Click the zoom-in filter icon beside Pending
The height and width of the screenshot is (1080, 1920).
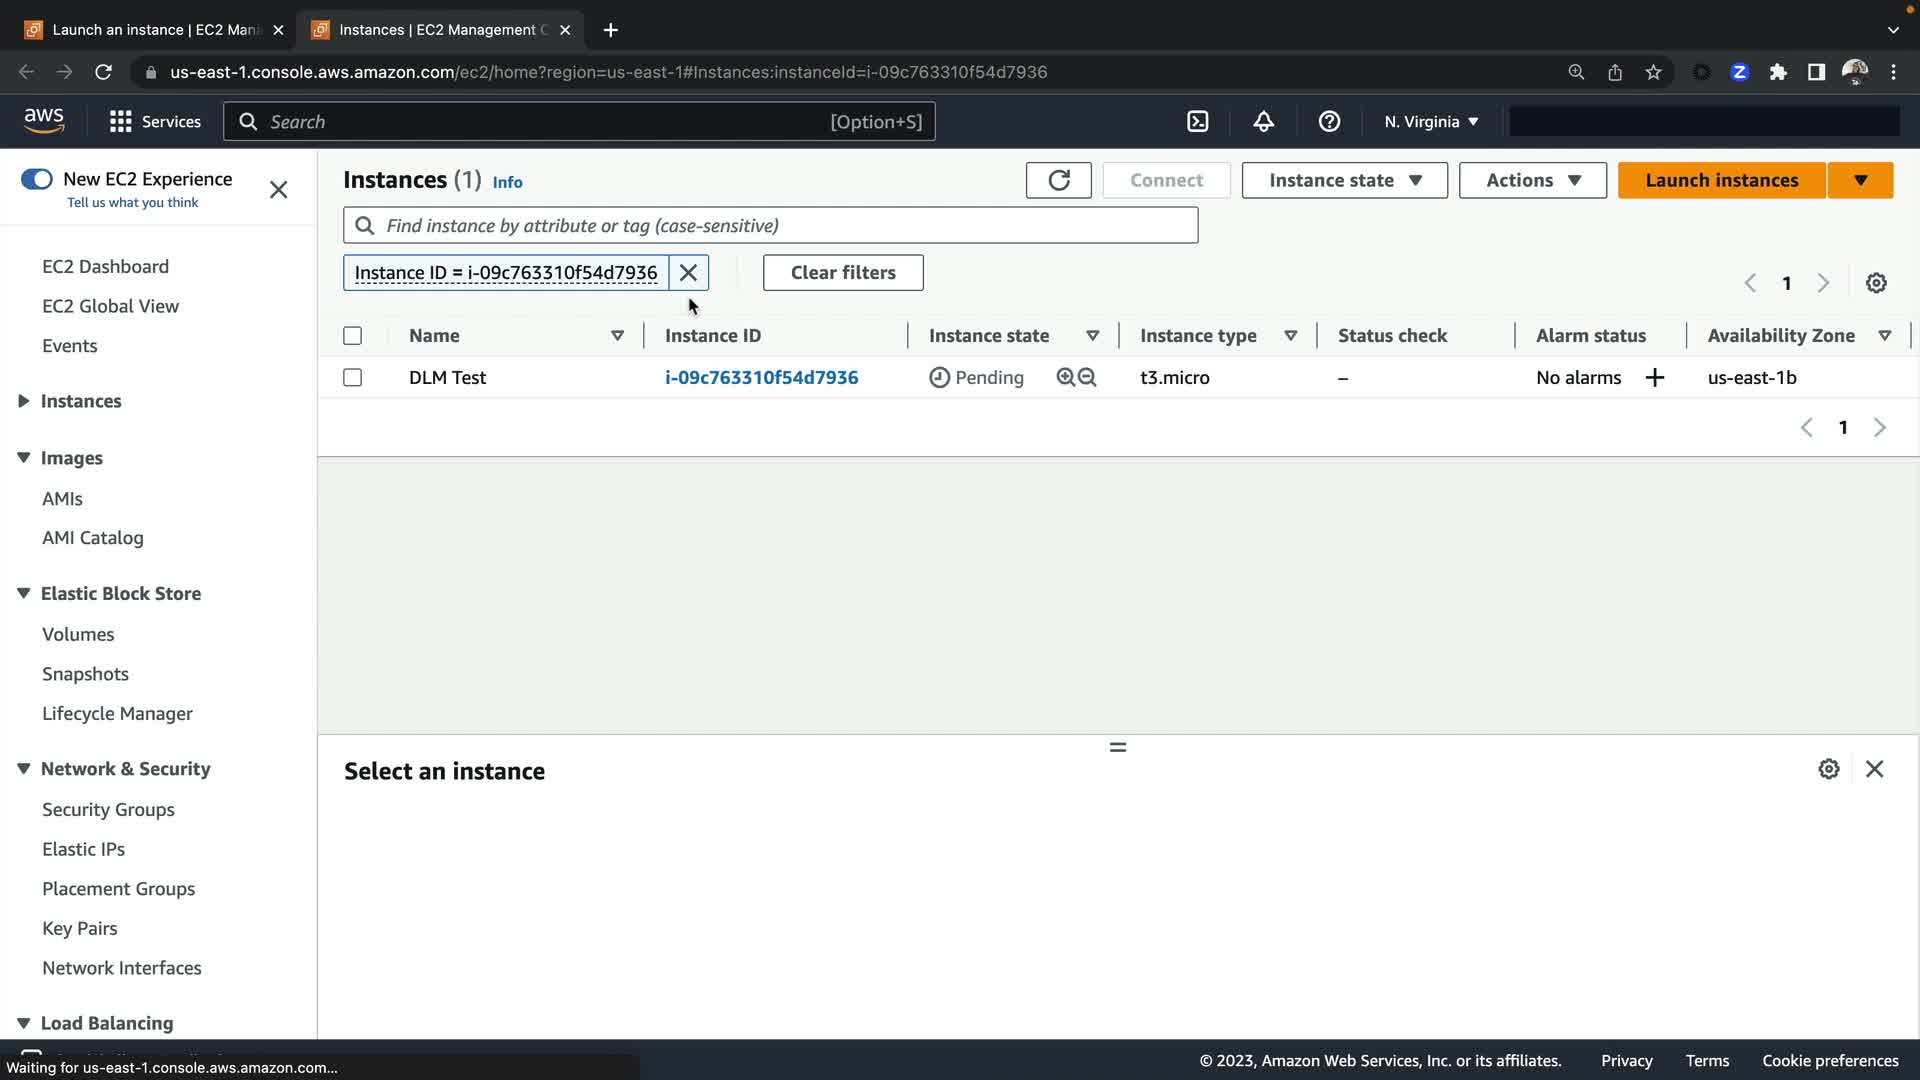[x=1066, y=377]
